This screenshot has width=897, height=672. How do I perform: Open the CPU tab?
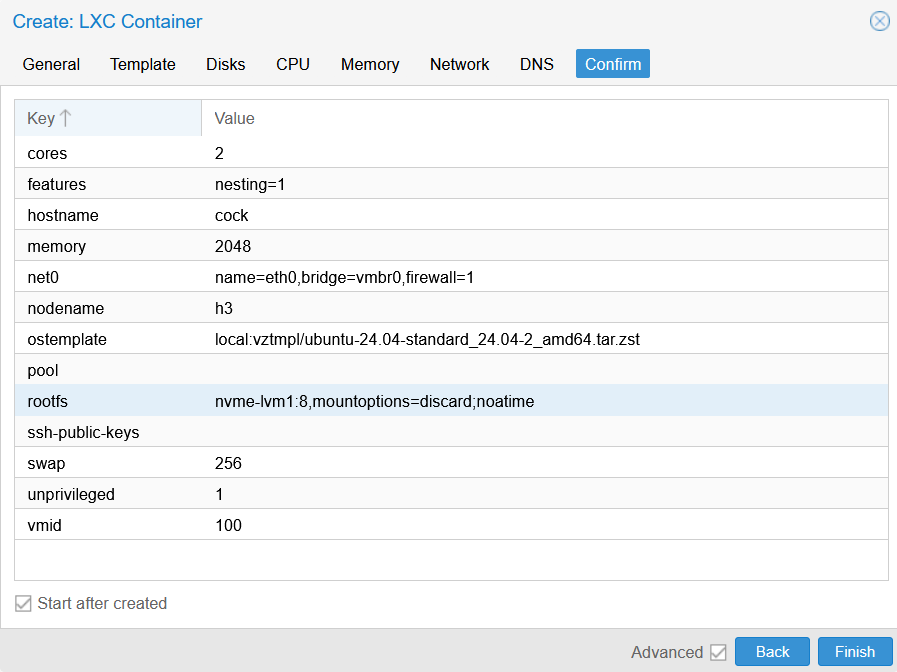click(x=293, y=64)
